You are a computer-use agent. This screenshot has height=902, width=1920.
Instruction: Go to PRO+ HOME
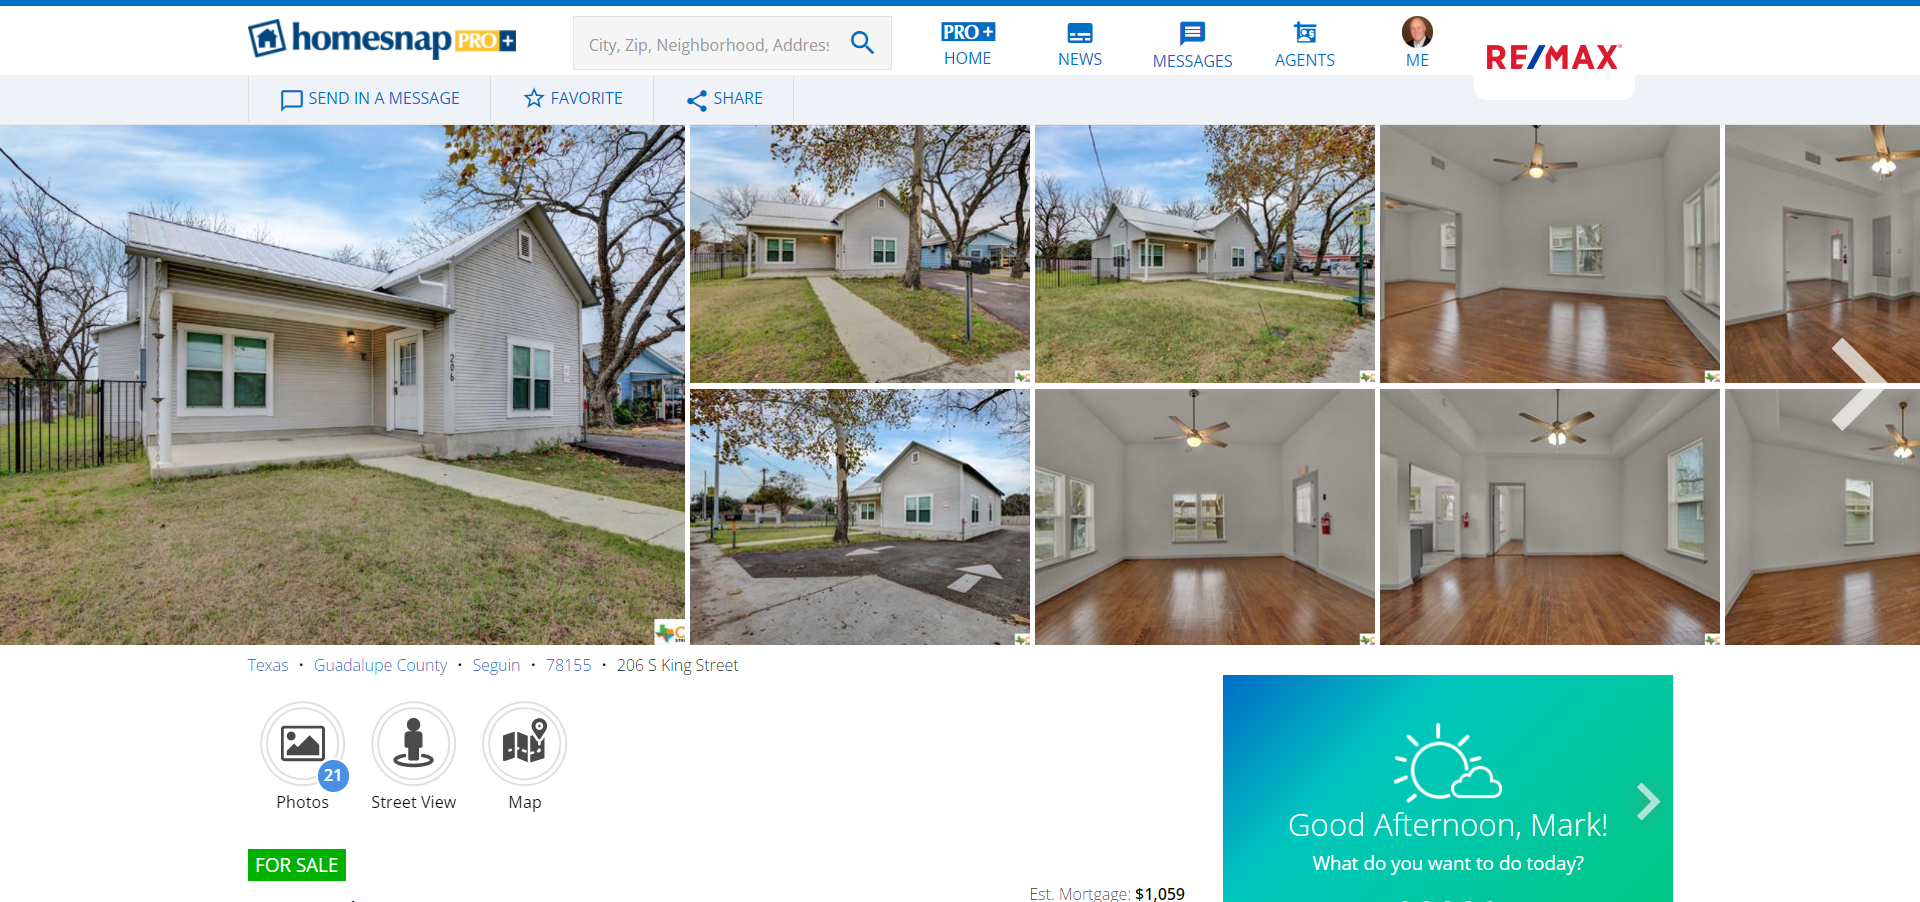point(967,43)
